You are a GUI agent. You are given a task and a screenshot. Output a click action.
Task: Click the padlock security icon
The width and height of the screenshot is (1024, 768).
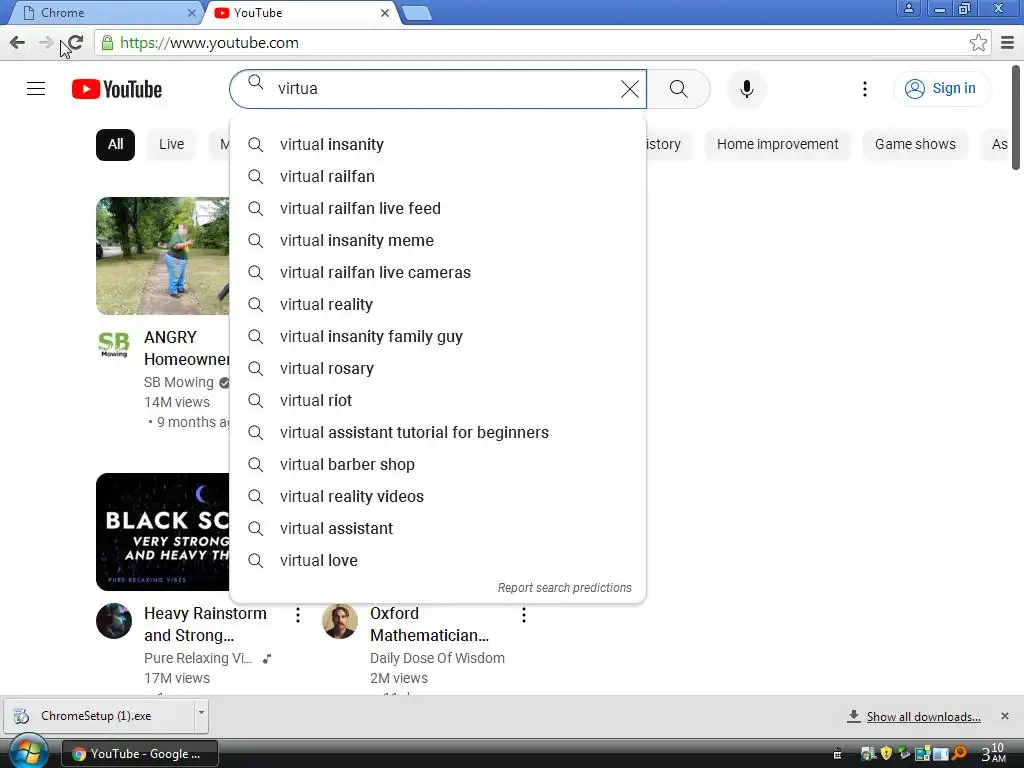tap(107, 43)
